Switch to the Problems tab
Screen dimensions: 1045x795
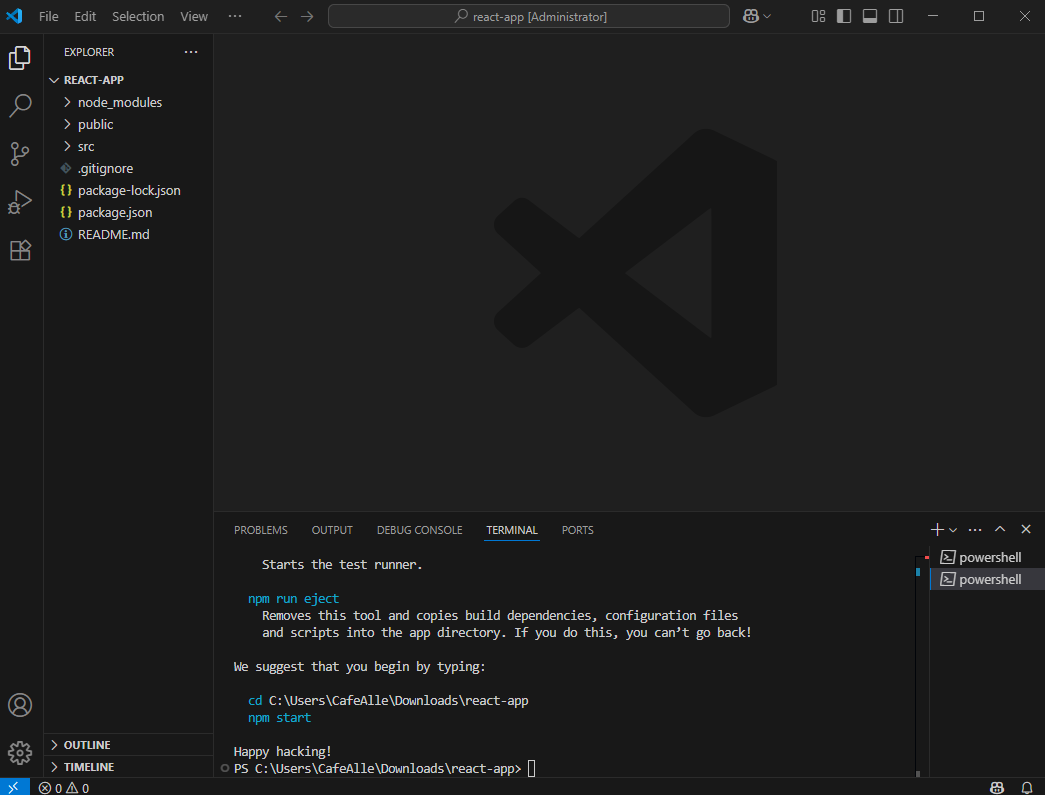261,530
